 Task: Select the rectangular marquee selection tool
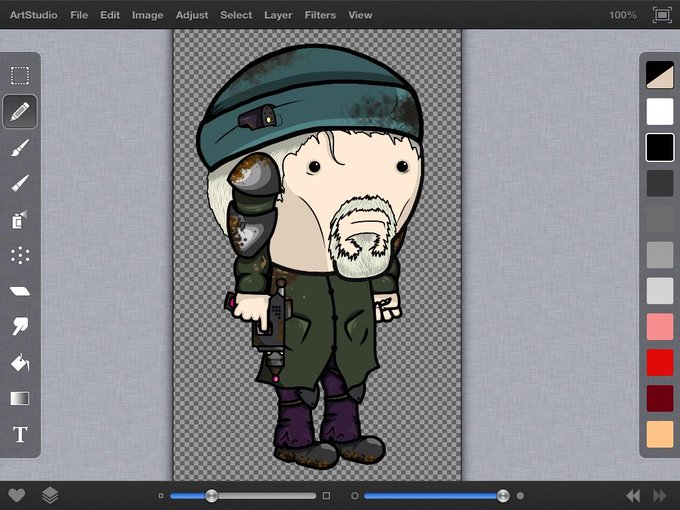click(20, 75)
